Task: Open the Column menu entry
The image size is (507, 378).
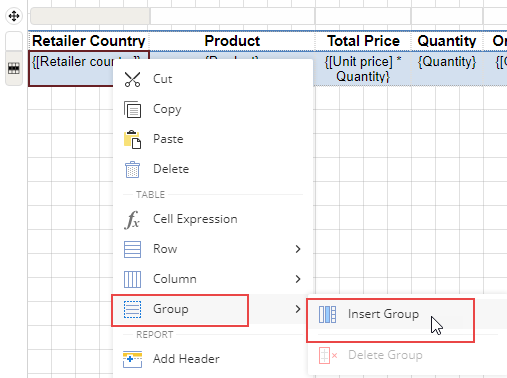Action: pos(213,279)
